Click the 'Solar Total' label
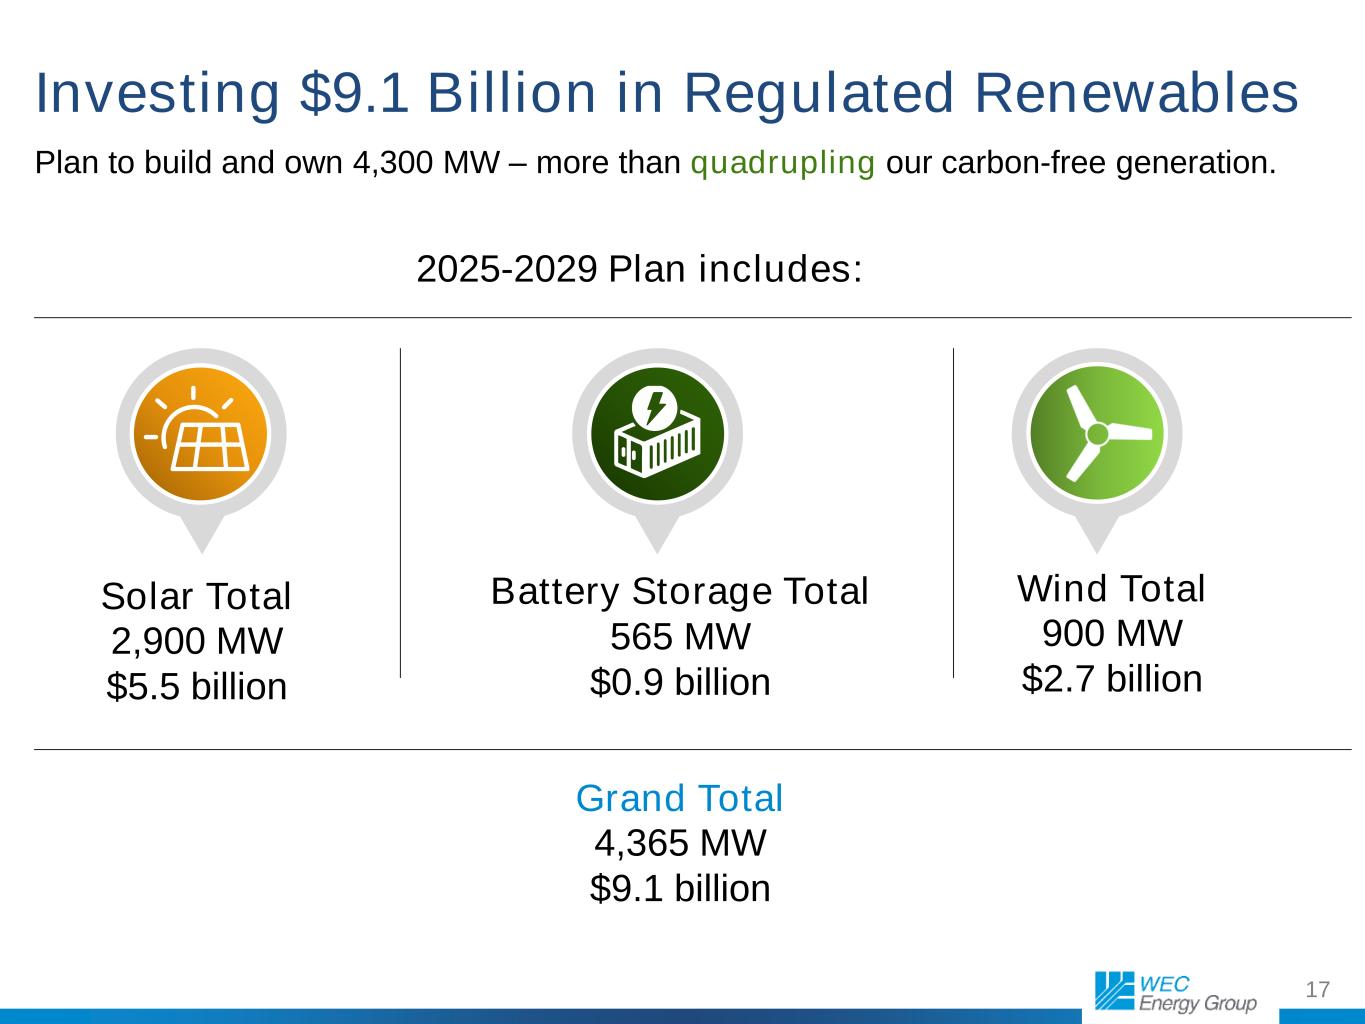The height and width of the screenshot is (1024, 1365). pos(196,596)
